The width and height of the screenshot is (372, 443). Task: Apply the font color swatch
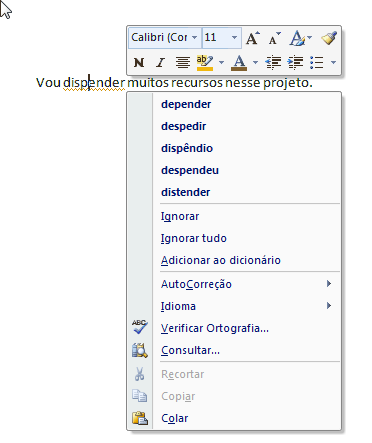(239, 62)
